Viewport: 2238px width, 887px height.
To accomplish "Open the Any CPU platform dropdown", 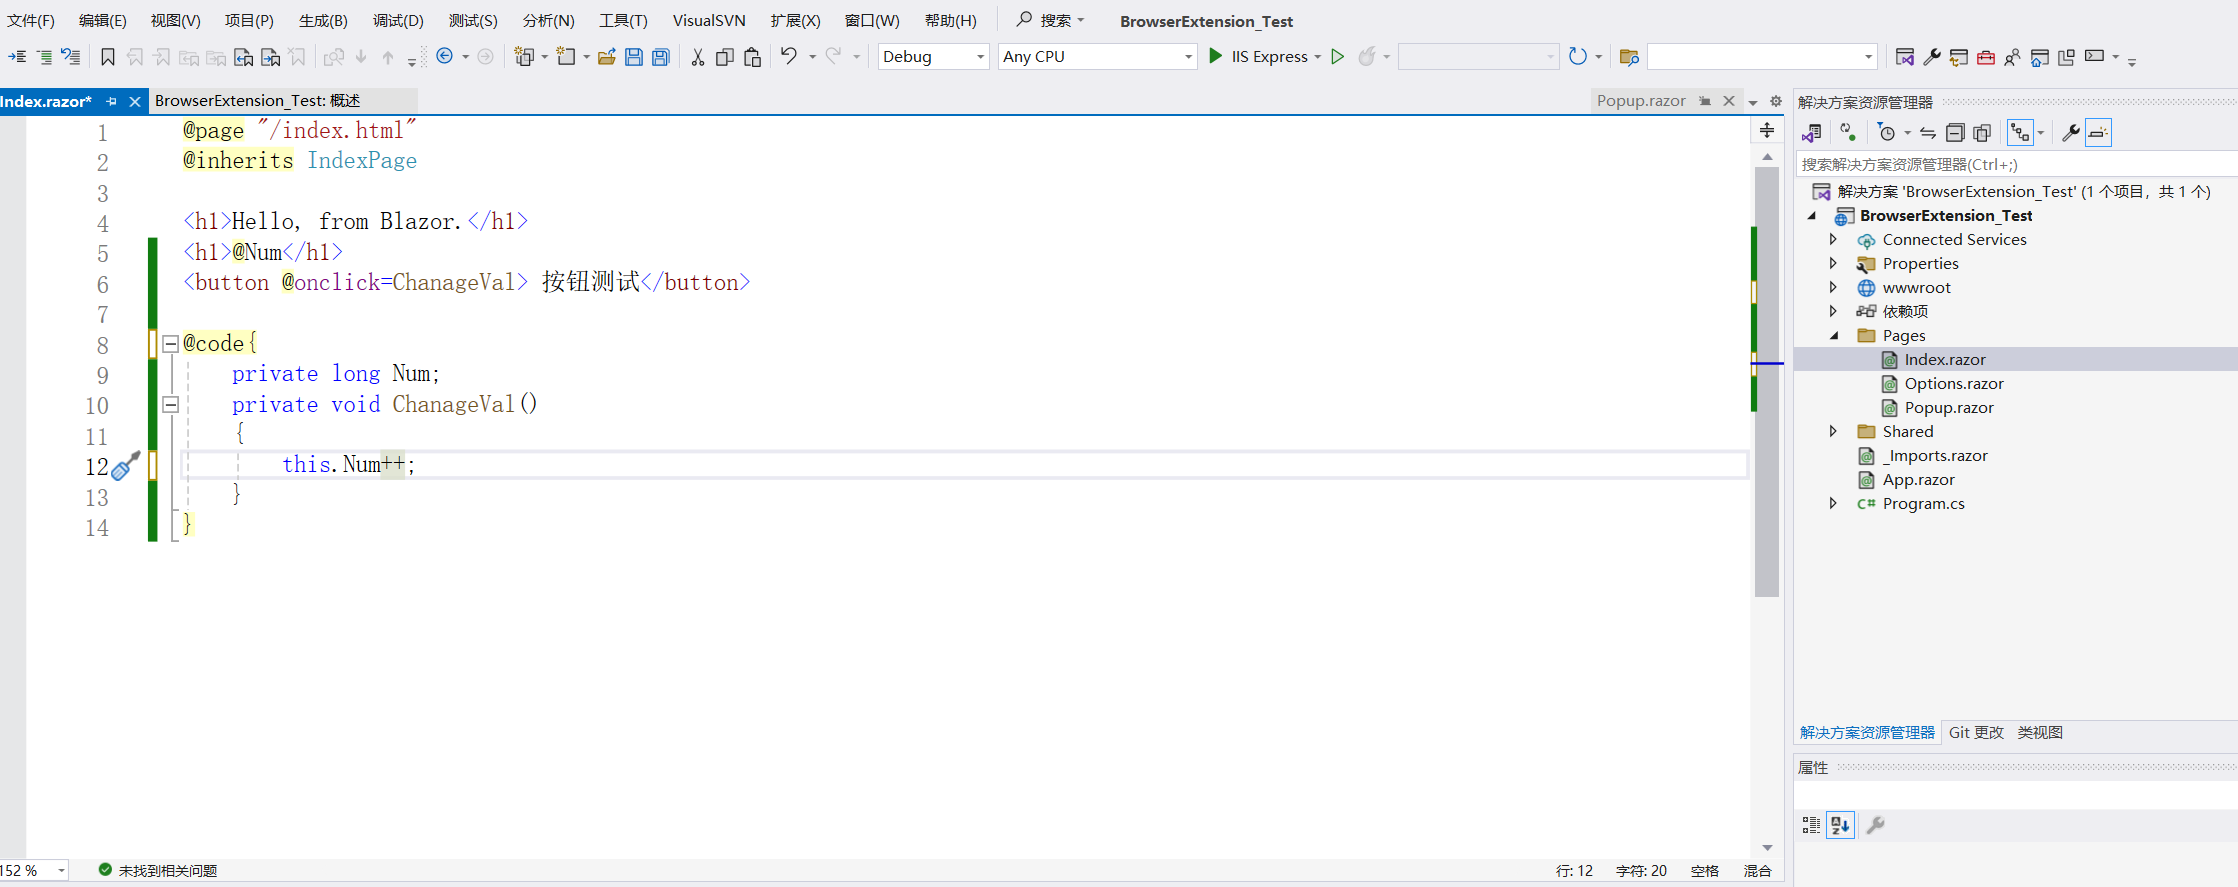I will (x=1097, y=56).
